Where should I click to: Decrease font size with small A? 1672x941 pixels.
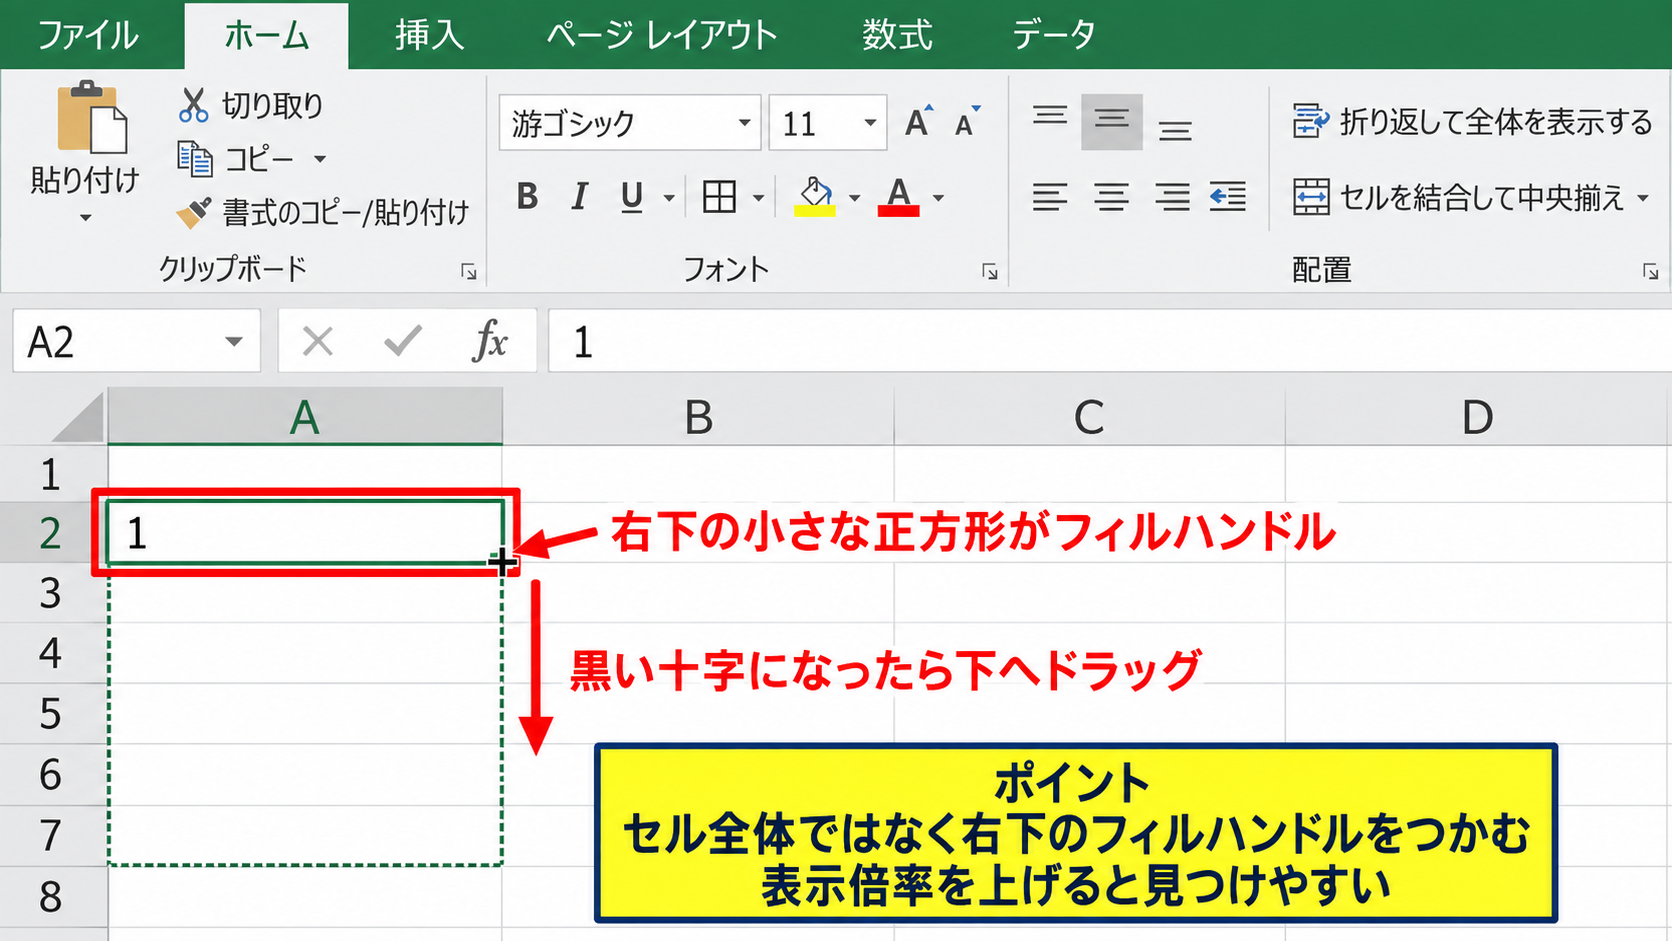(x=966, y=122)
